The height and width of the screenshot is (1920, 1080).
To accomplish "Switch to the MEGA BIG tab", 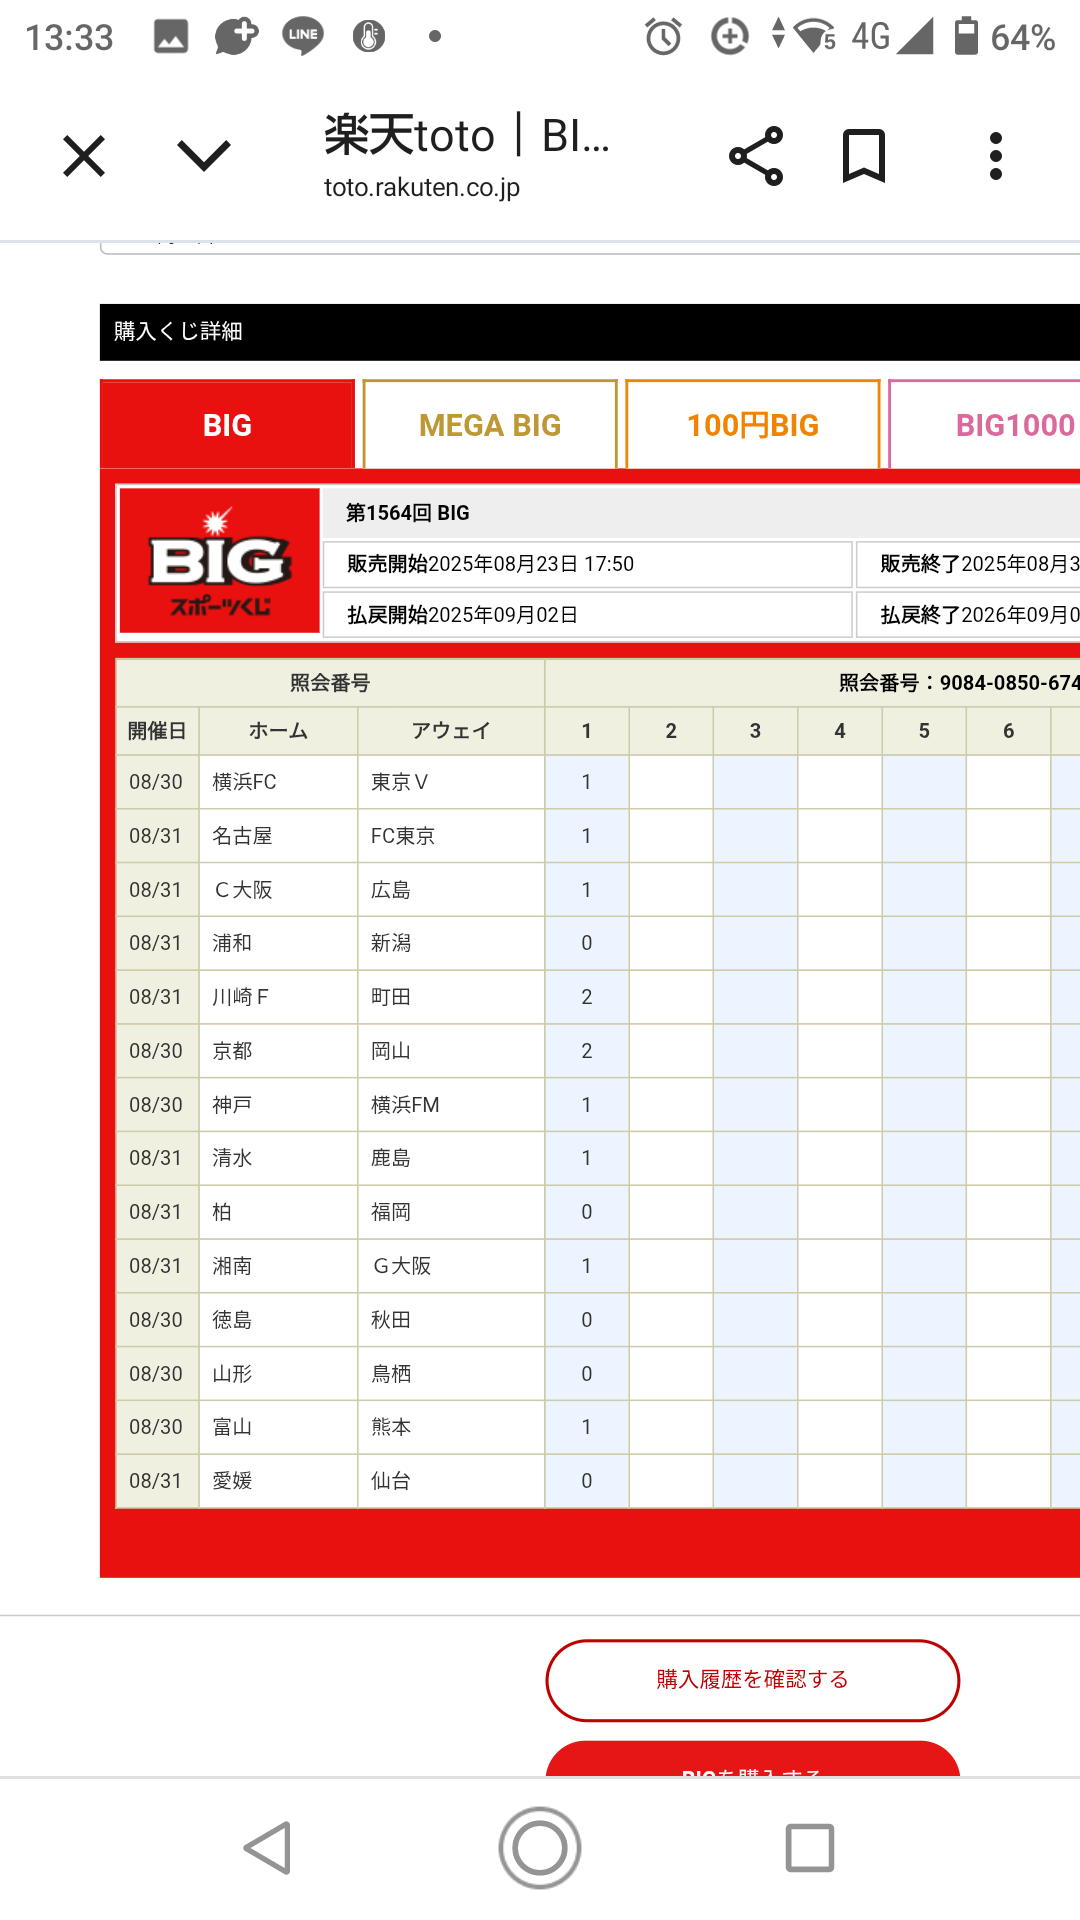I will [x=490, y=425].
